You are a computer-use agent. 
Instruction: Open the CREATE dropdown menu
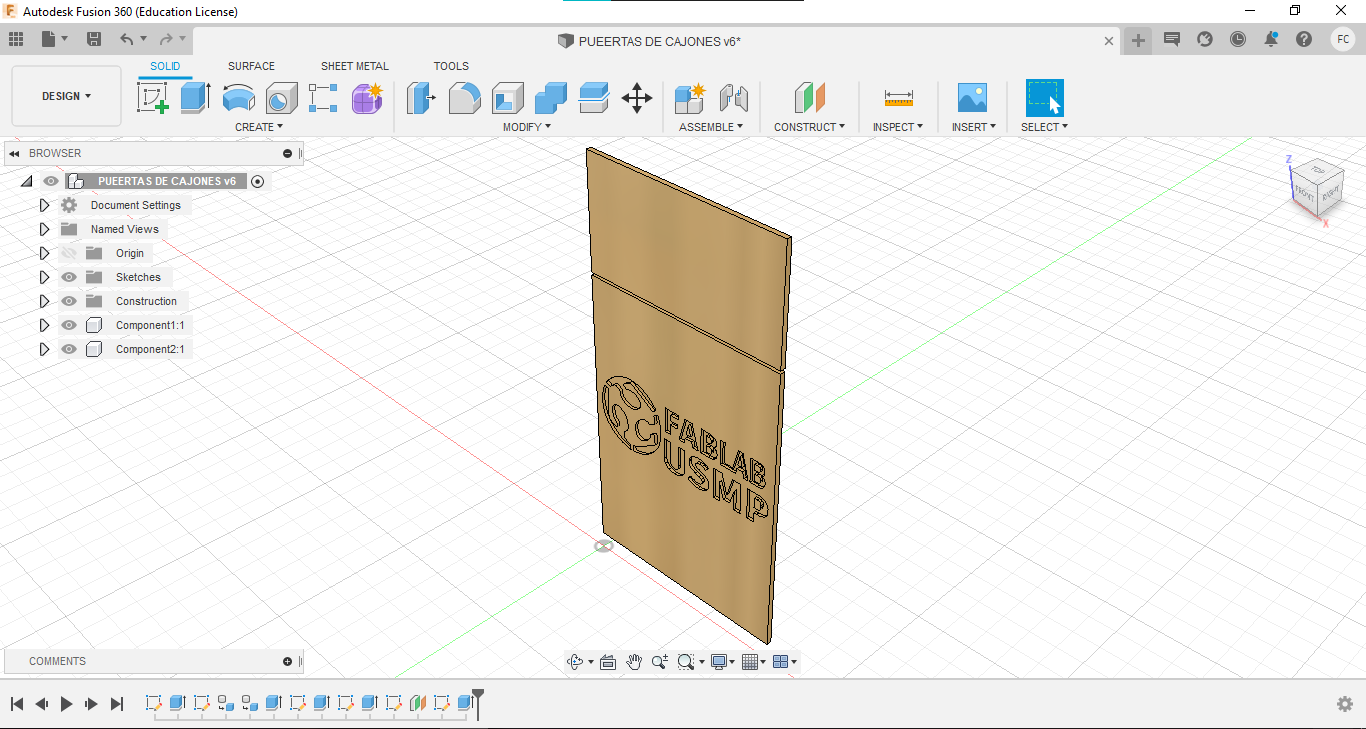pyautogui.click(x=259, y=127)
